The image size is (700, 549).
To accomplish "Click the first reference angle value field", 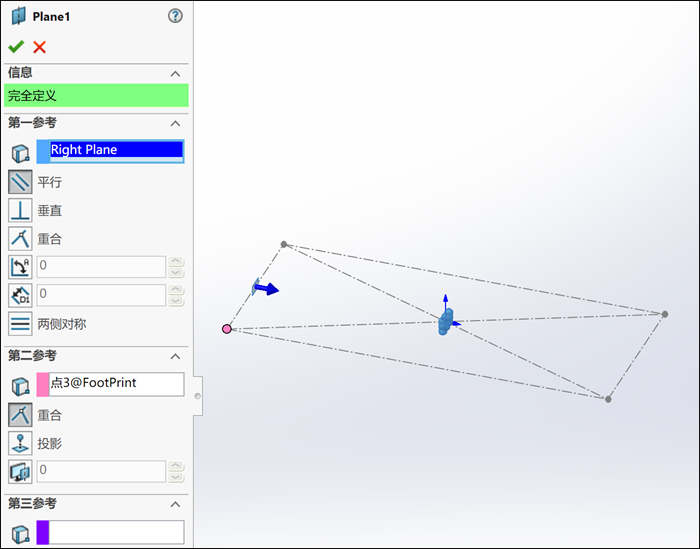I will coord(101,266).
